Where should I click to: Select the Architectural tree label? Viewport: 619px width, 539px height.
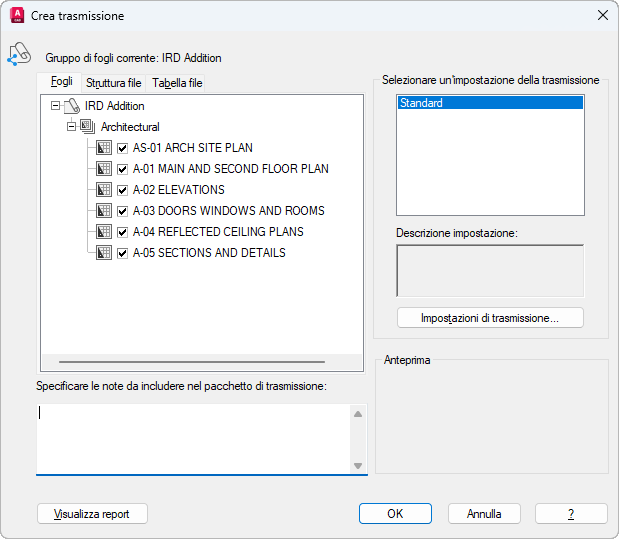[130, 127]
